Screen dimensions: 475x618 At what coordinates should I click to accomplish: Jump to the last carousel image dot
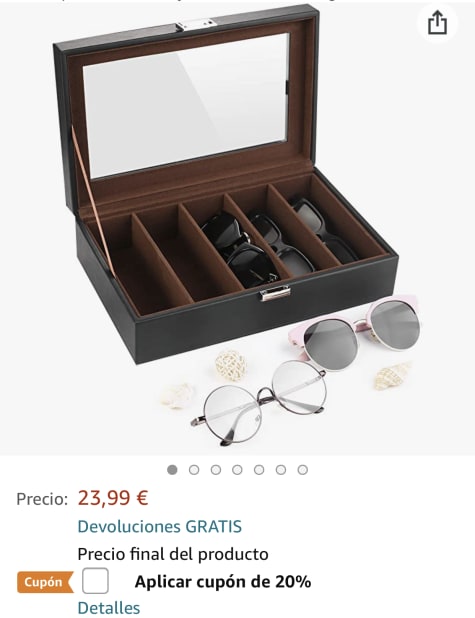pyautogui.click(x=302, y=469)
